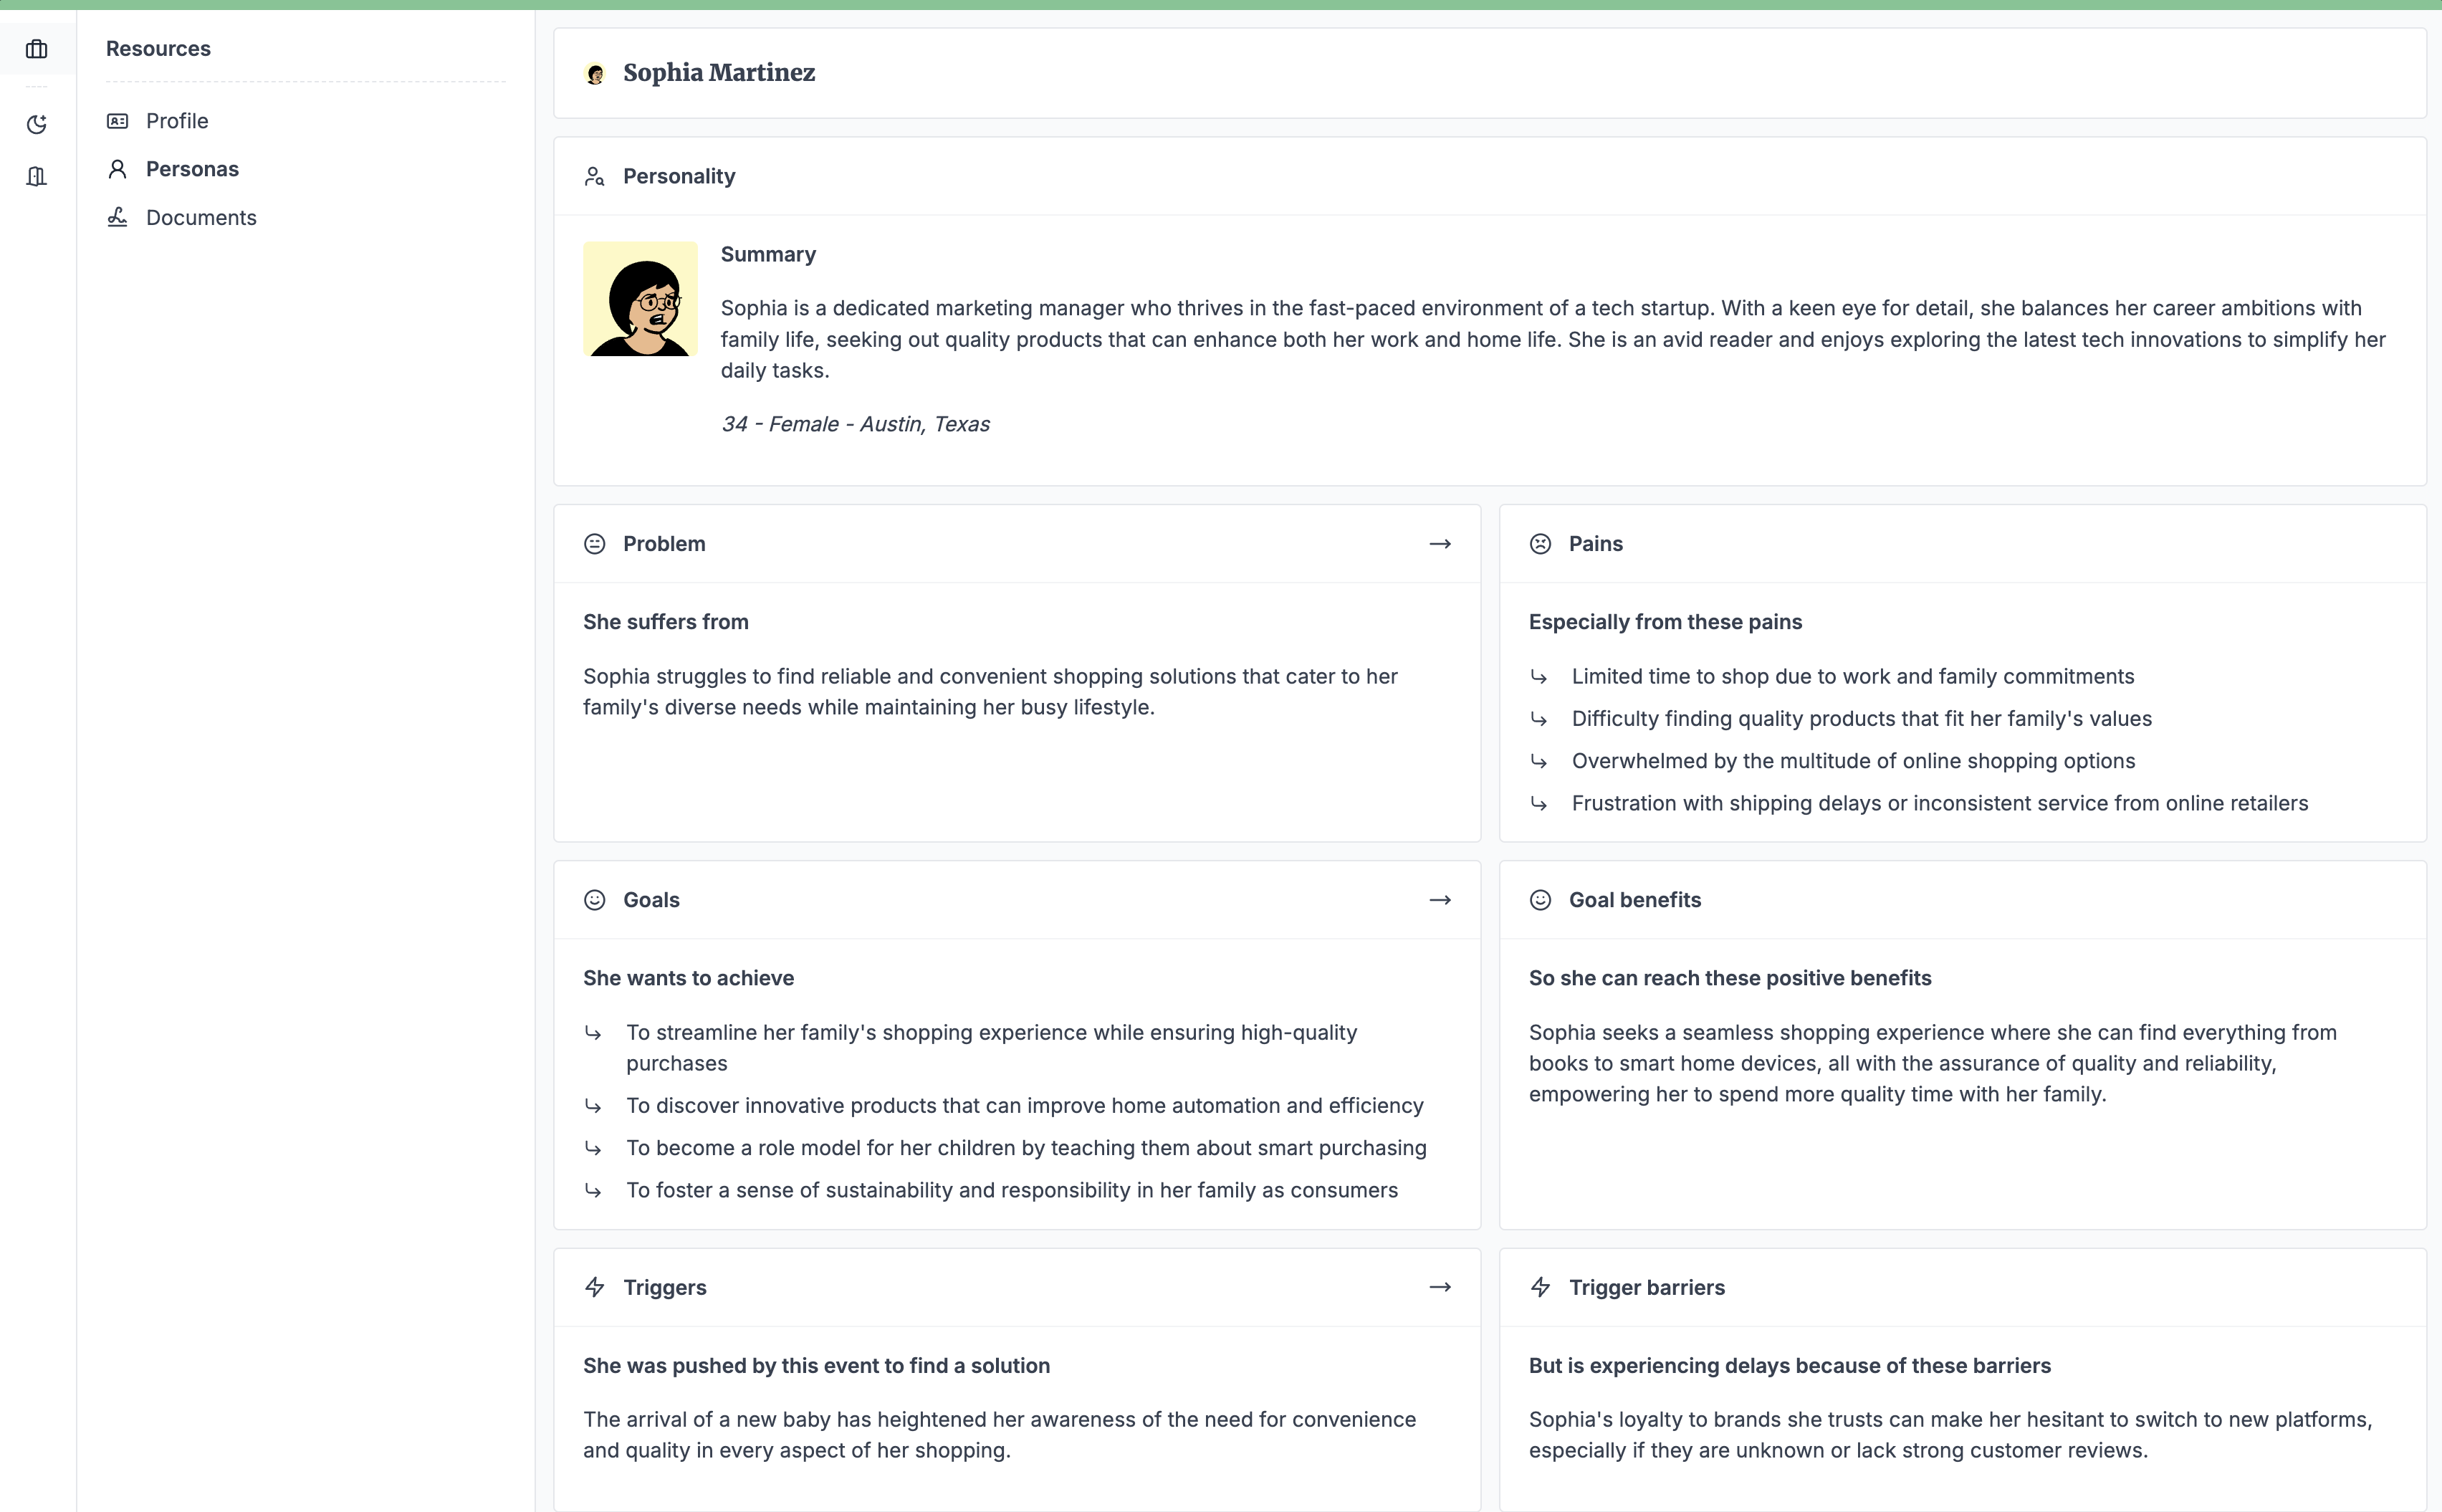Click the moon-arrow history icon in rail

pos(37,124)
